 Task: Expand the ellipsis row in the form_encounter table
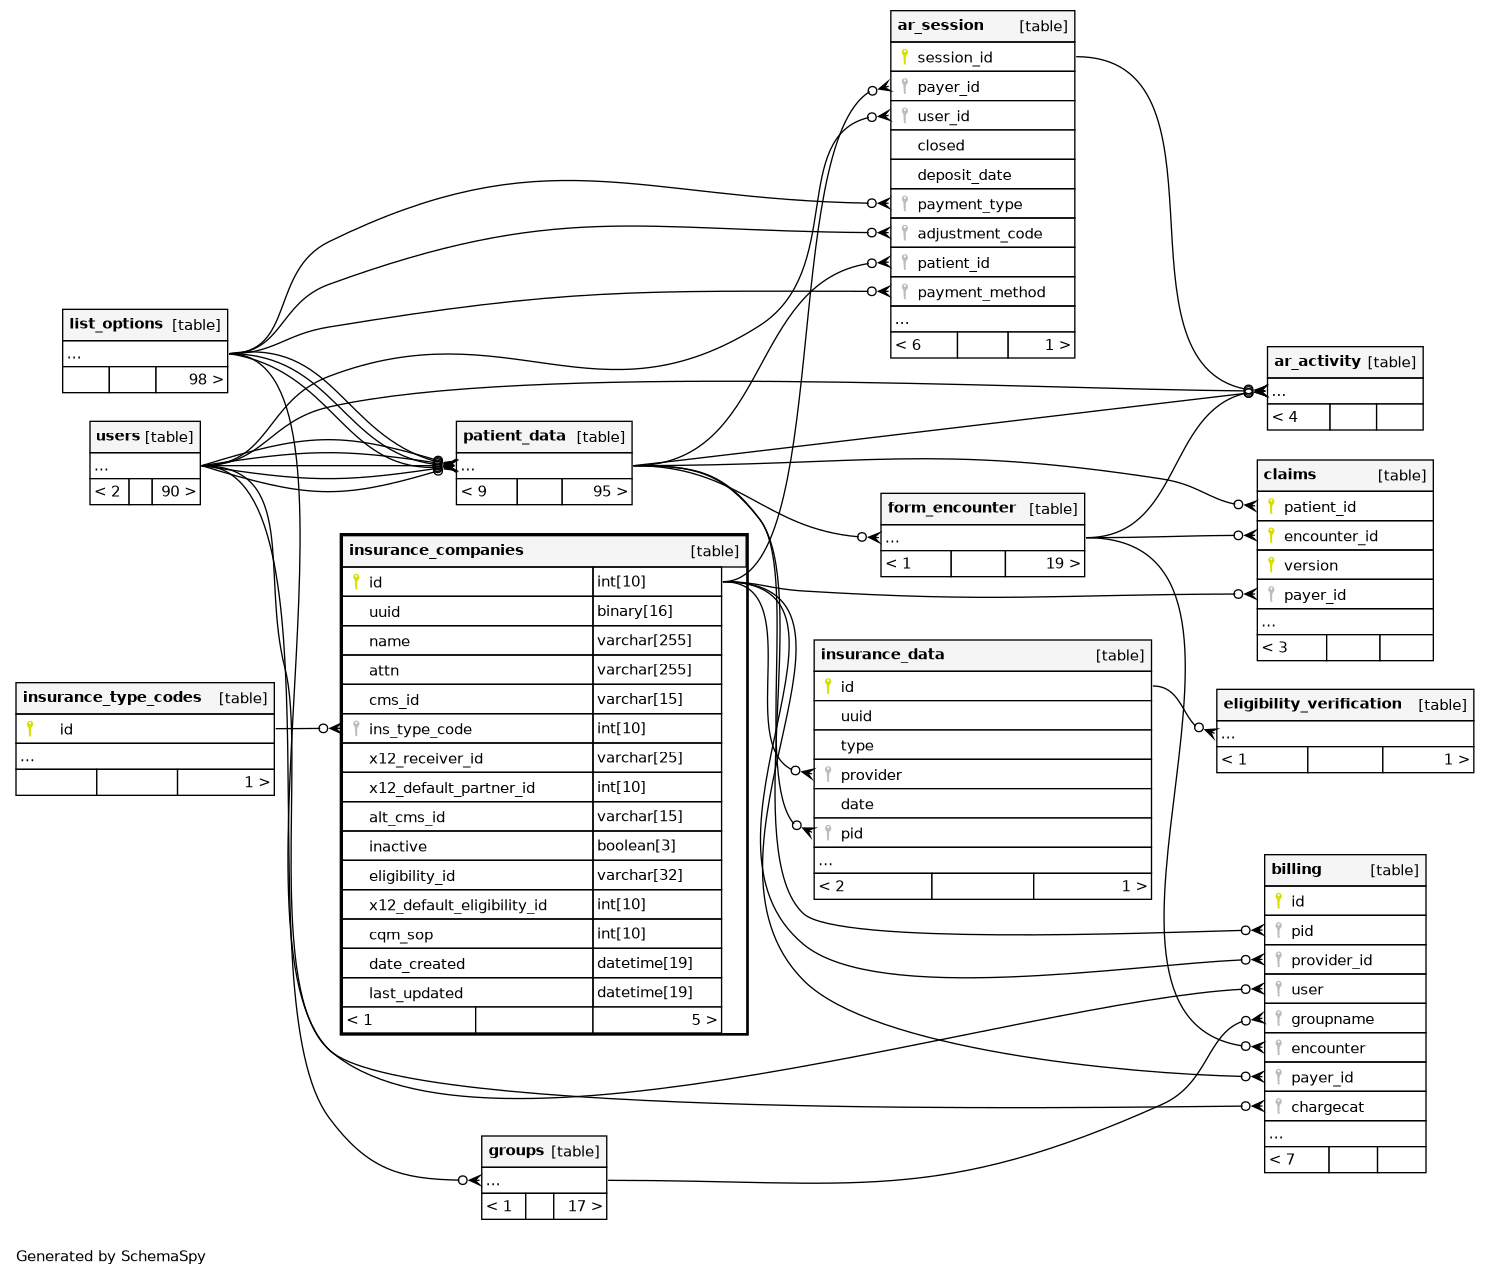892,538
